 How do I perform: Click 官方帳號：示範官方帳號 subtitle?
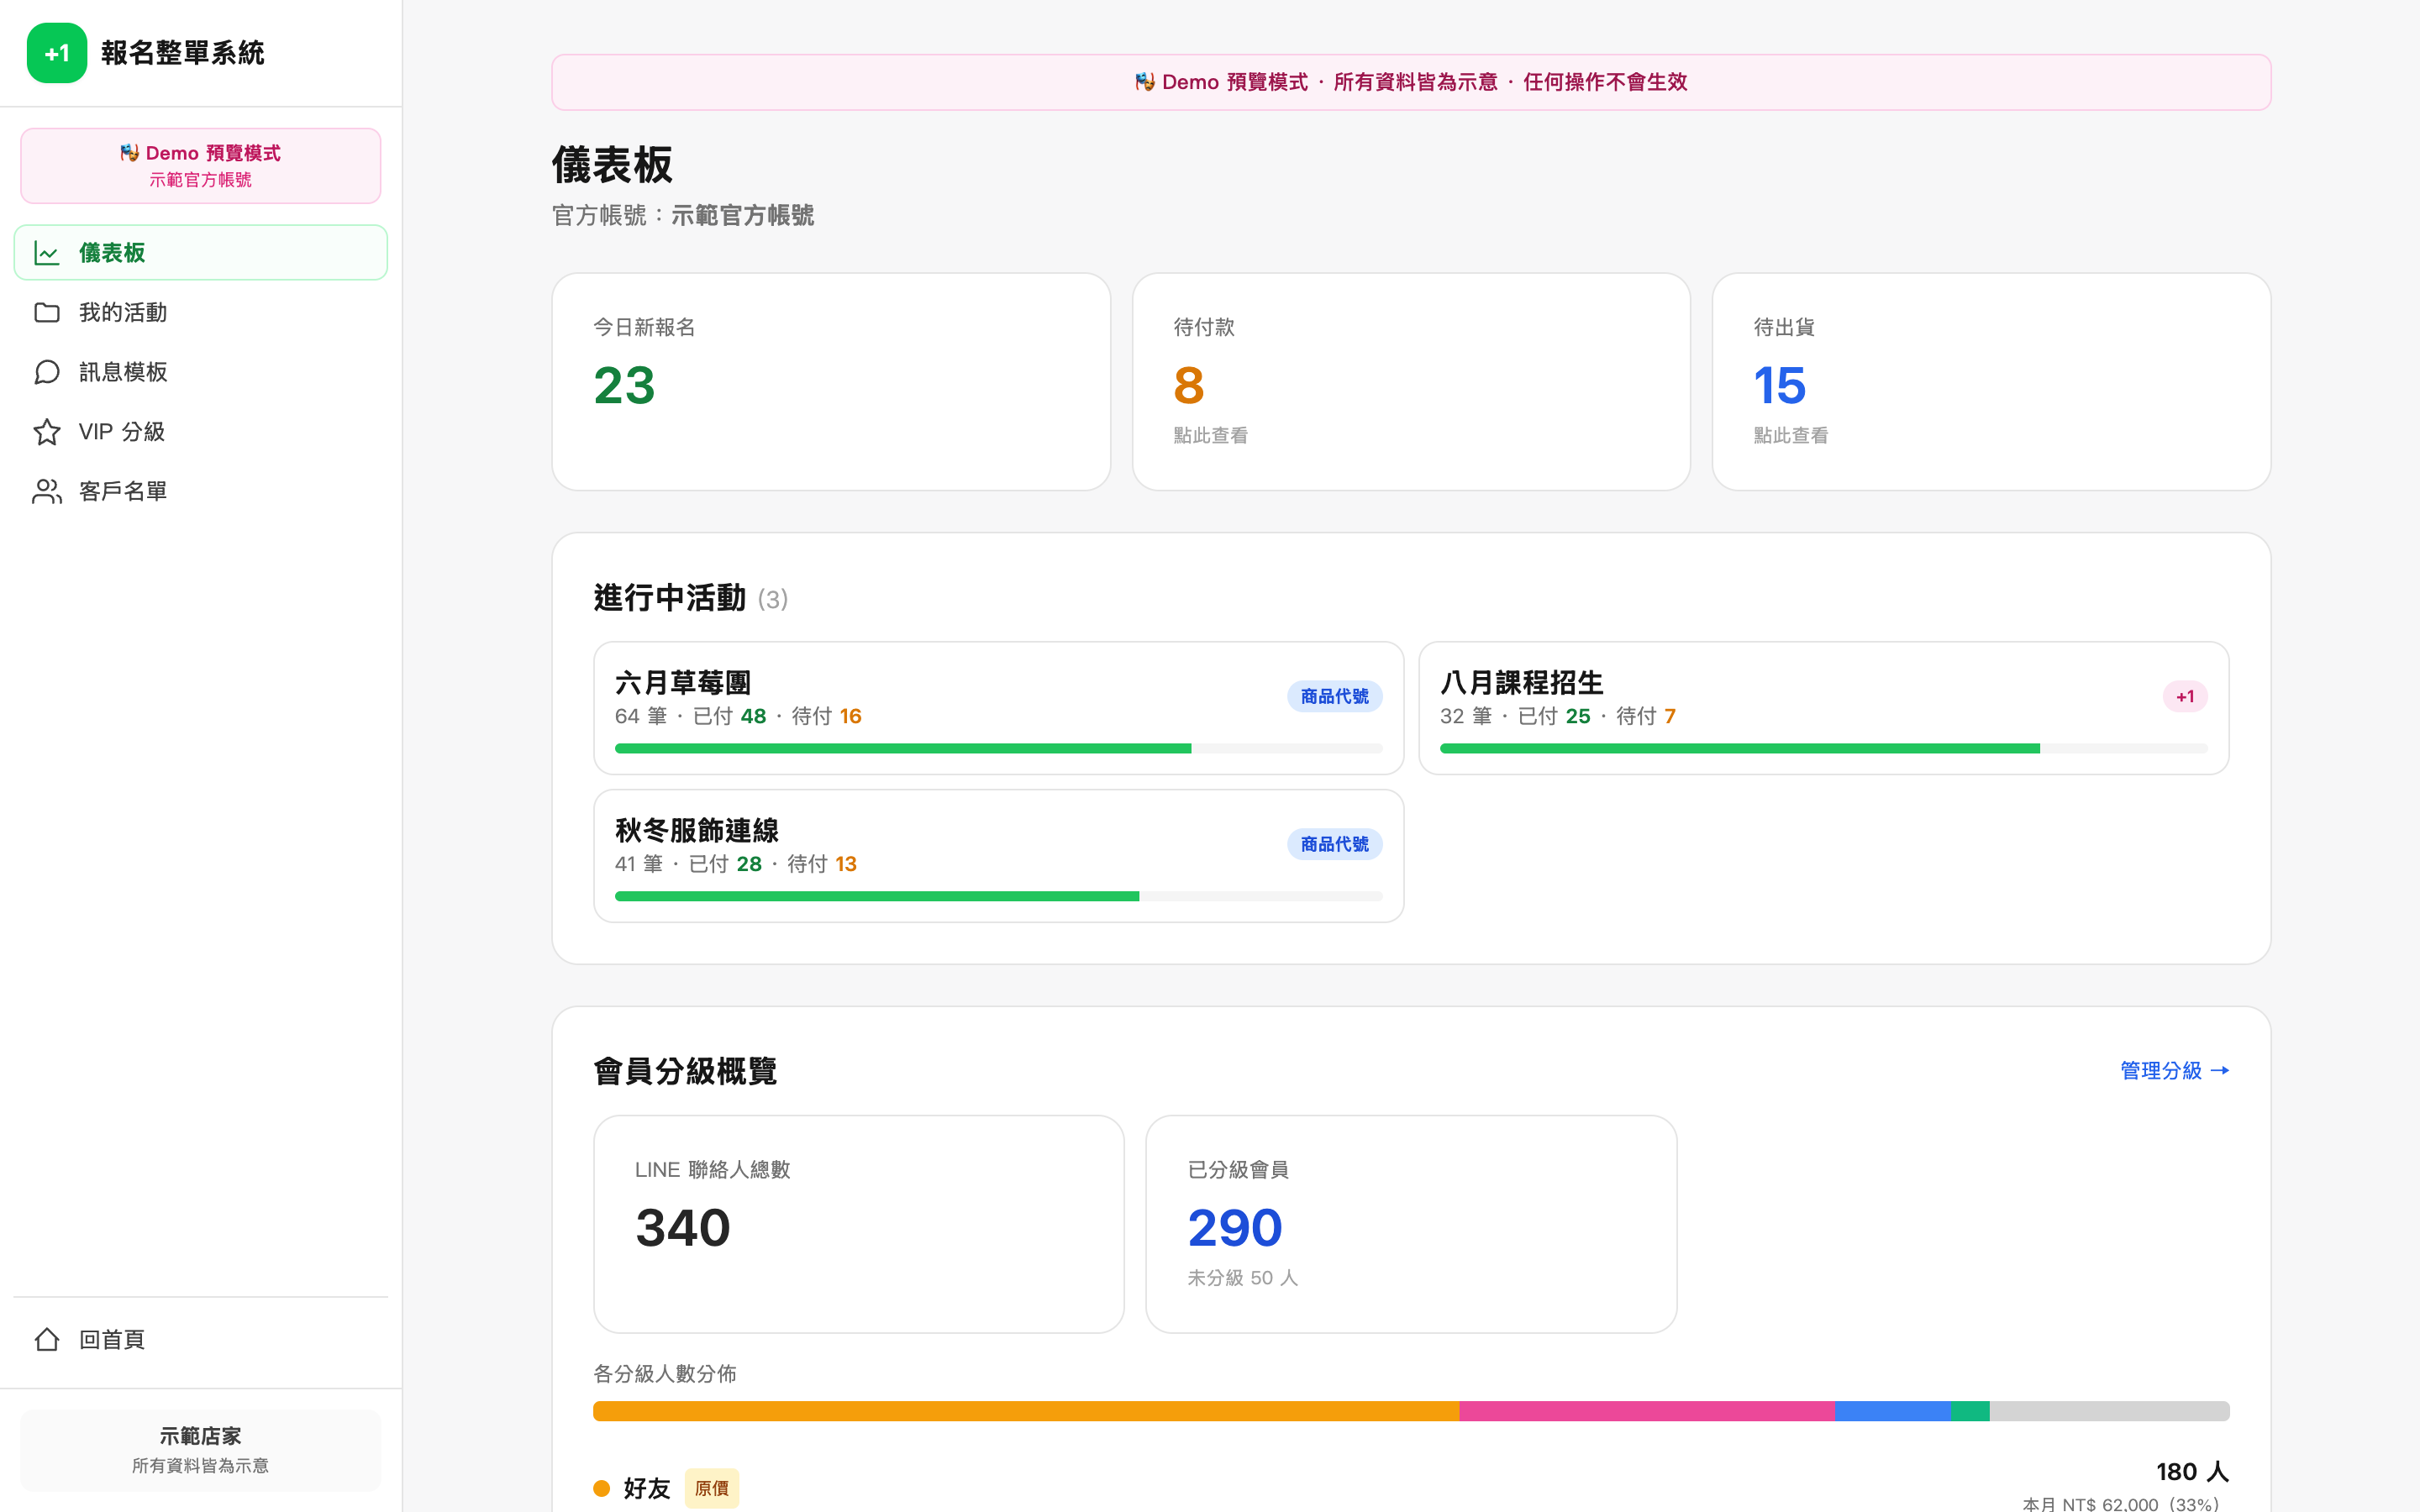[x=683, y=215]
